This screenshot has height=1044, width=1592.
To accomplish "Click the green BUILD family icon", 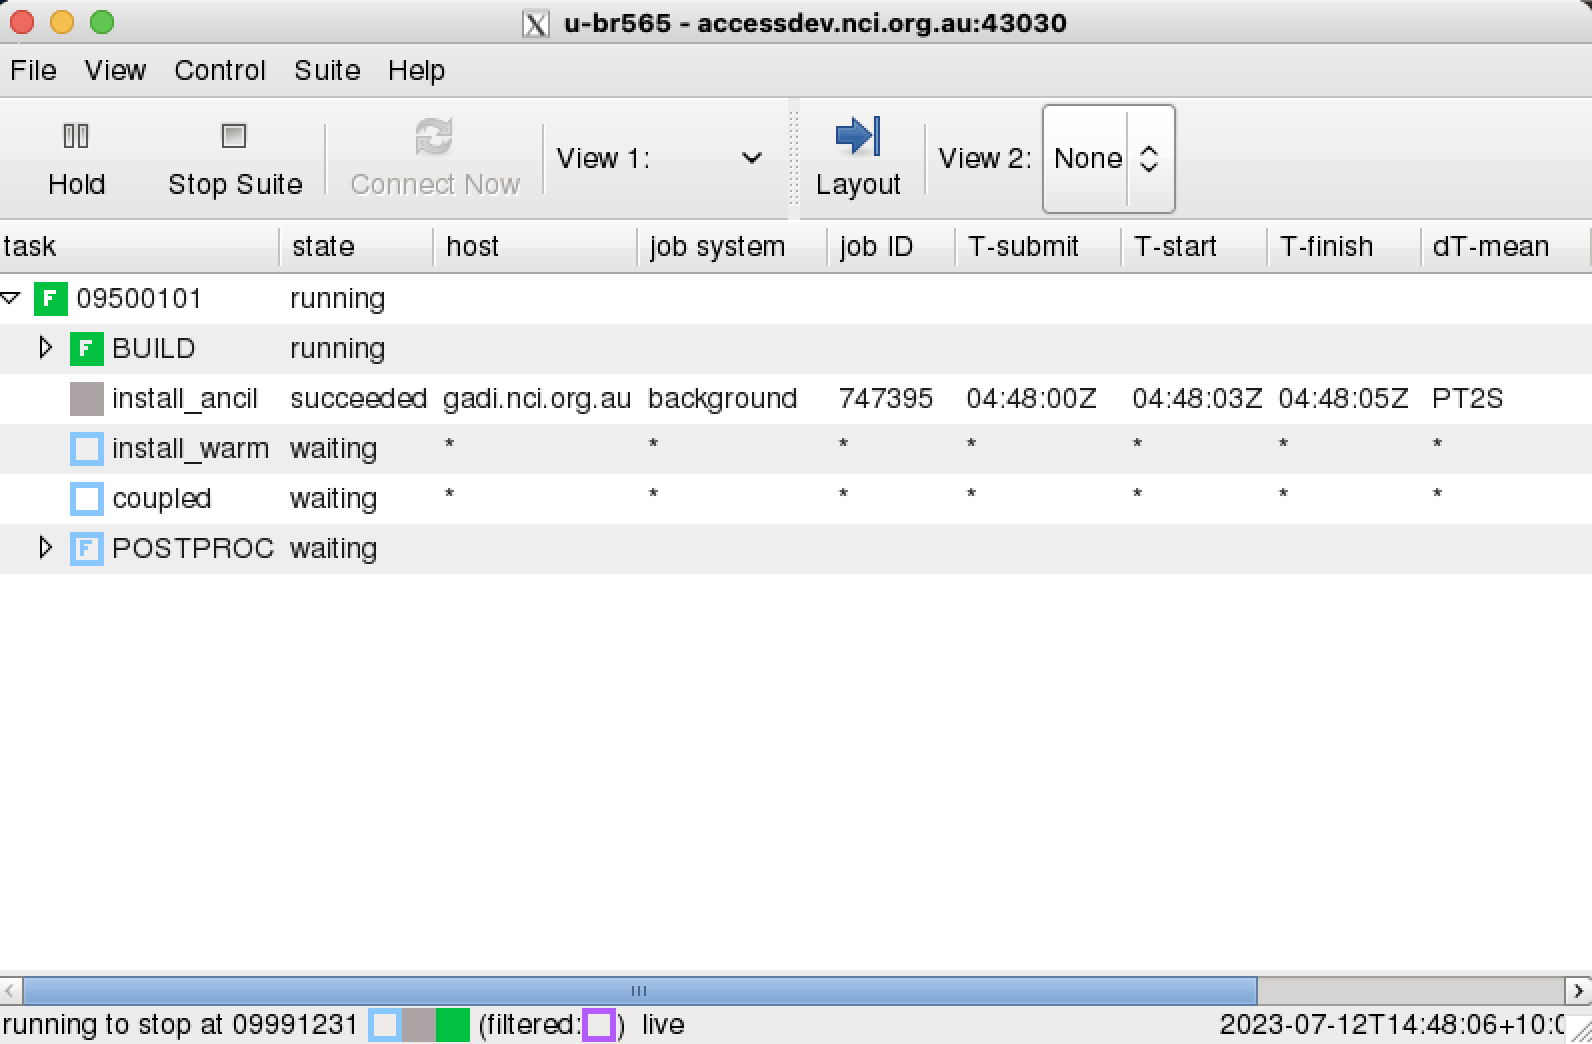I will point(87,348).
